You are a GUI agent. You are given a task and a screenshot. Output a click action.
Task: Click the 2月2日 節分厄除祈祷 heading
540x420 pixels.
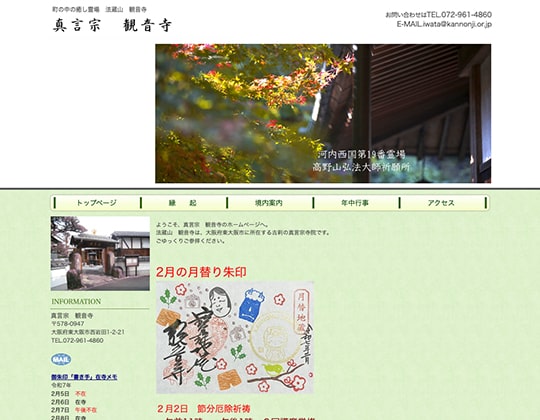[204, 409]
